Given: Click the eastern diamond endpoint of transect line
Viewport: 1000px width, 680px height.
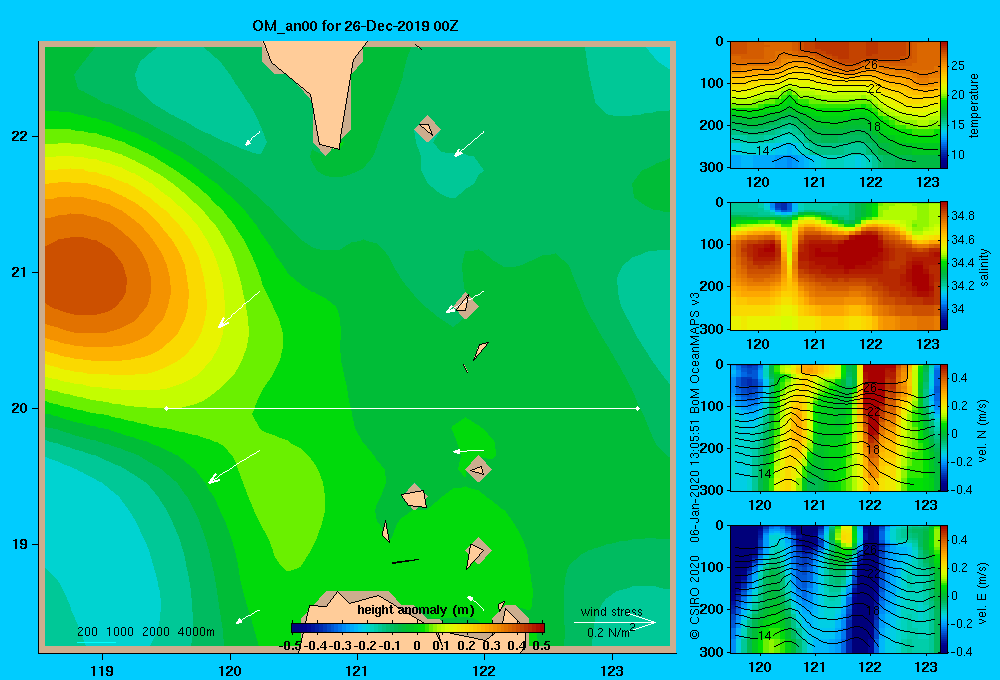Looking at the screenshot, I should 638,408.
